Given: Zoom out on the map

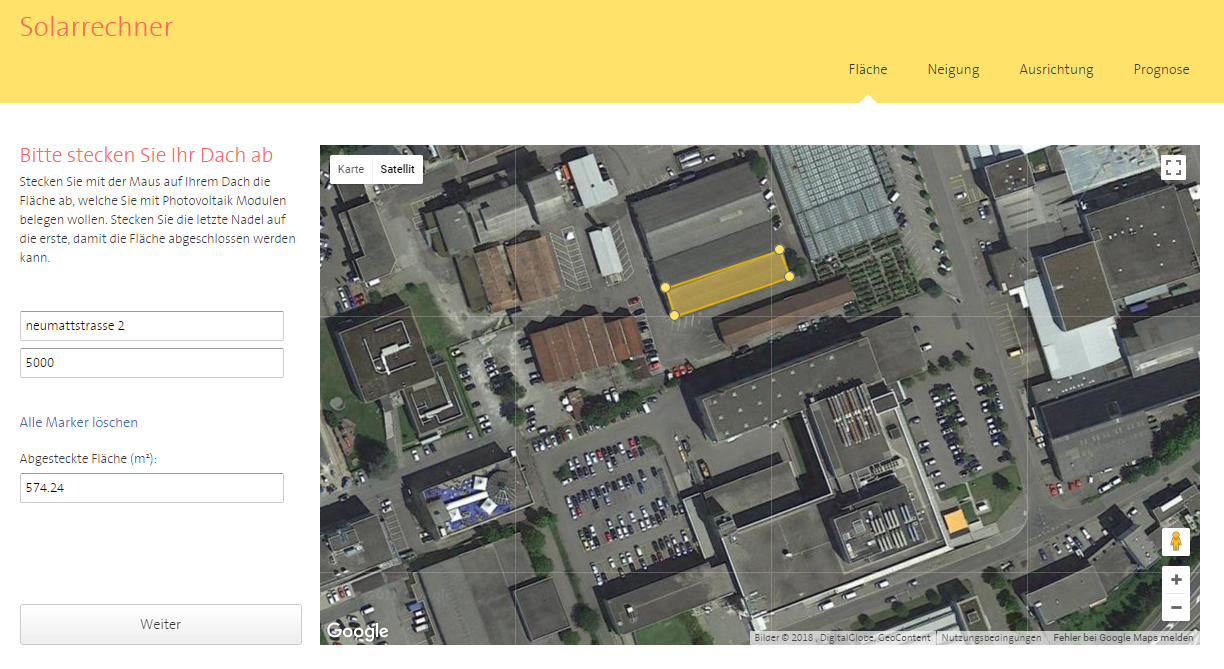Looking at the screenshot, I should pyautogui.click(x=1176, y=607).
